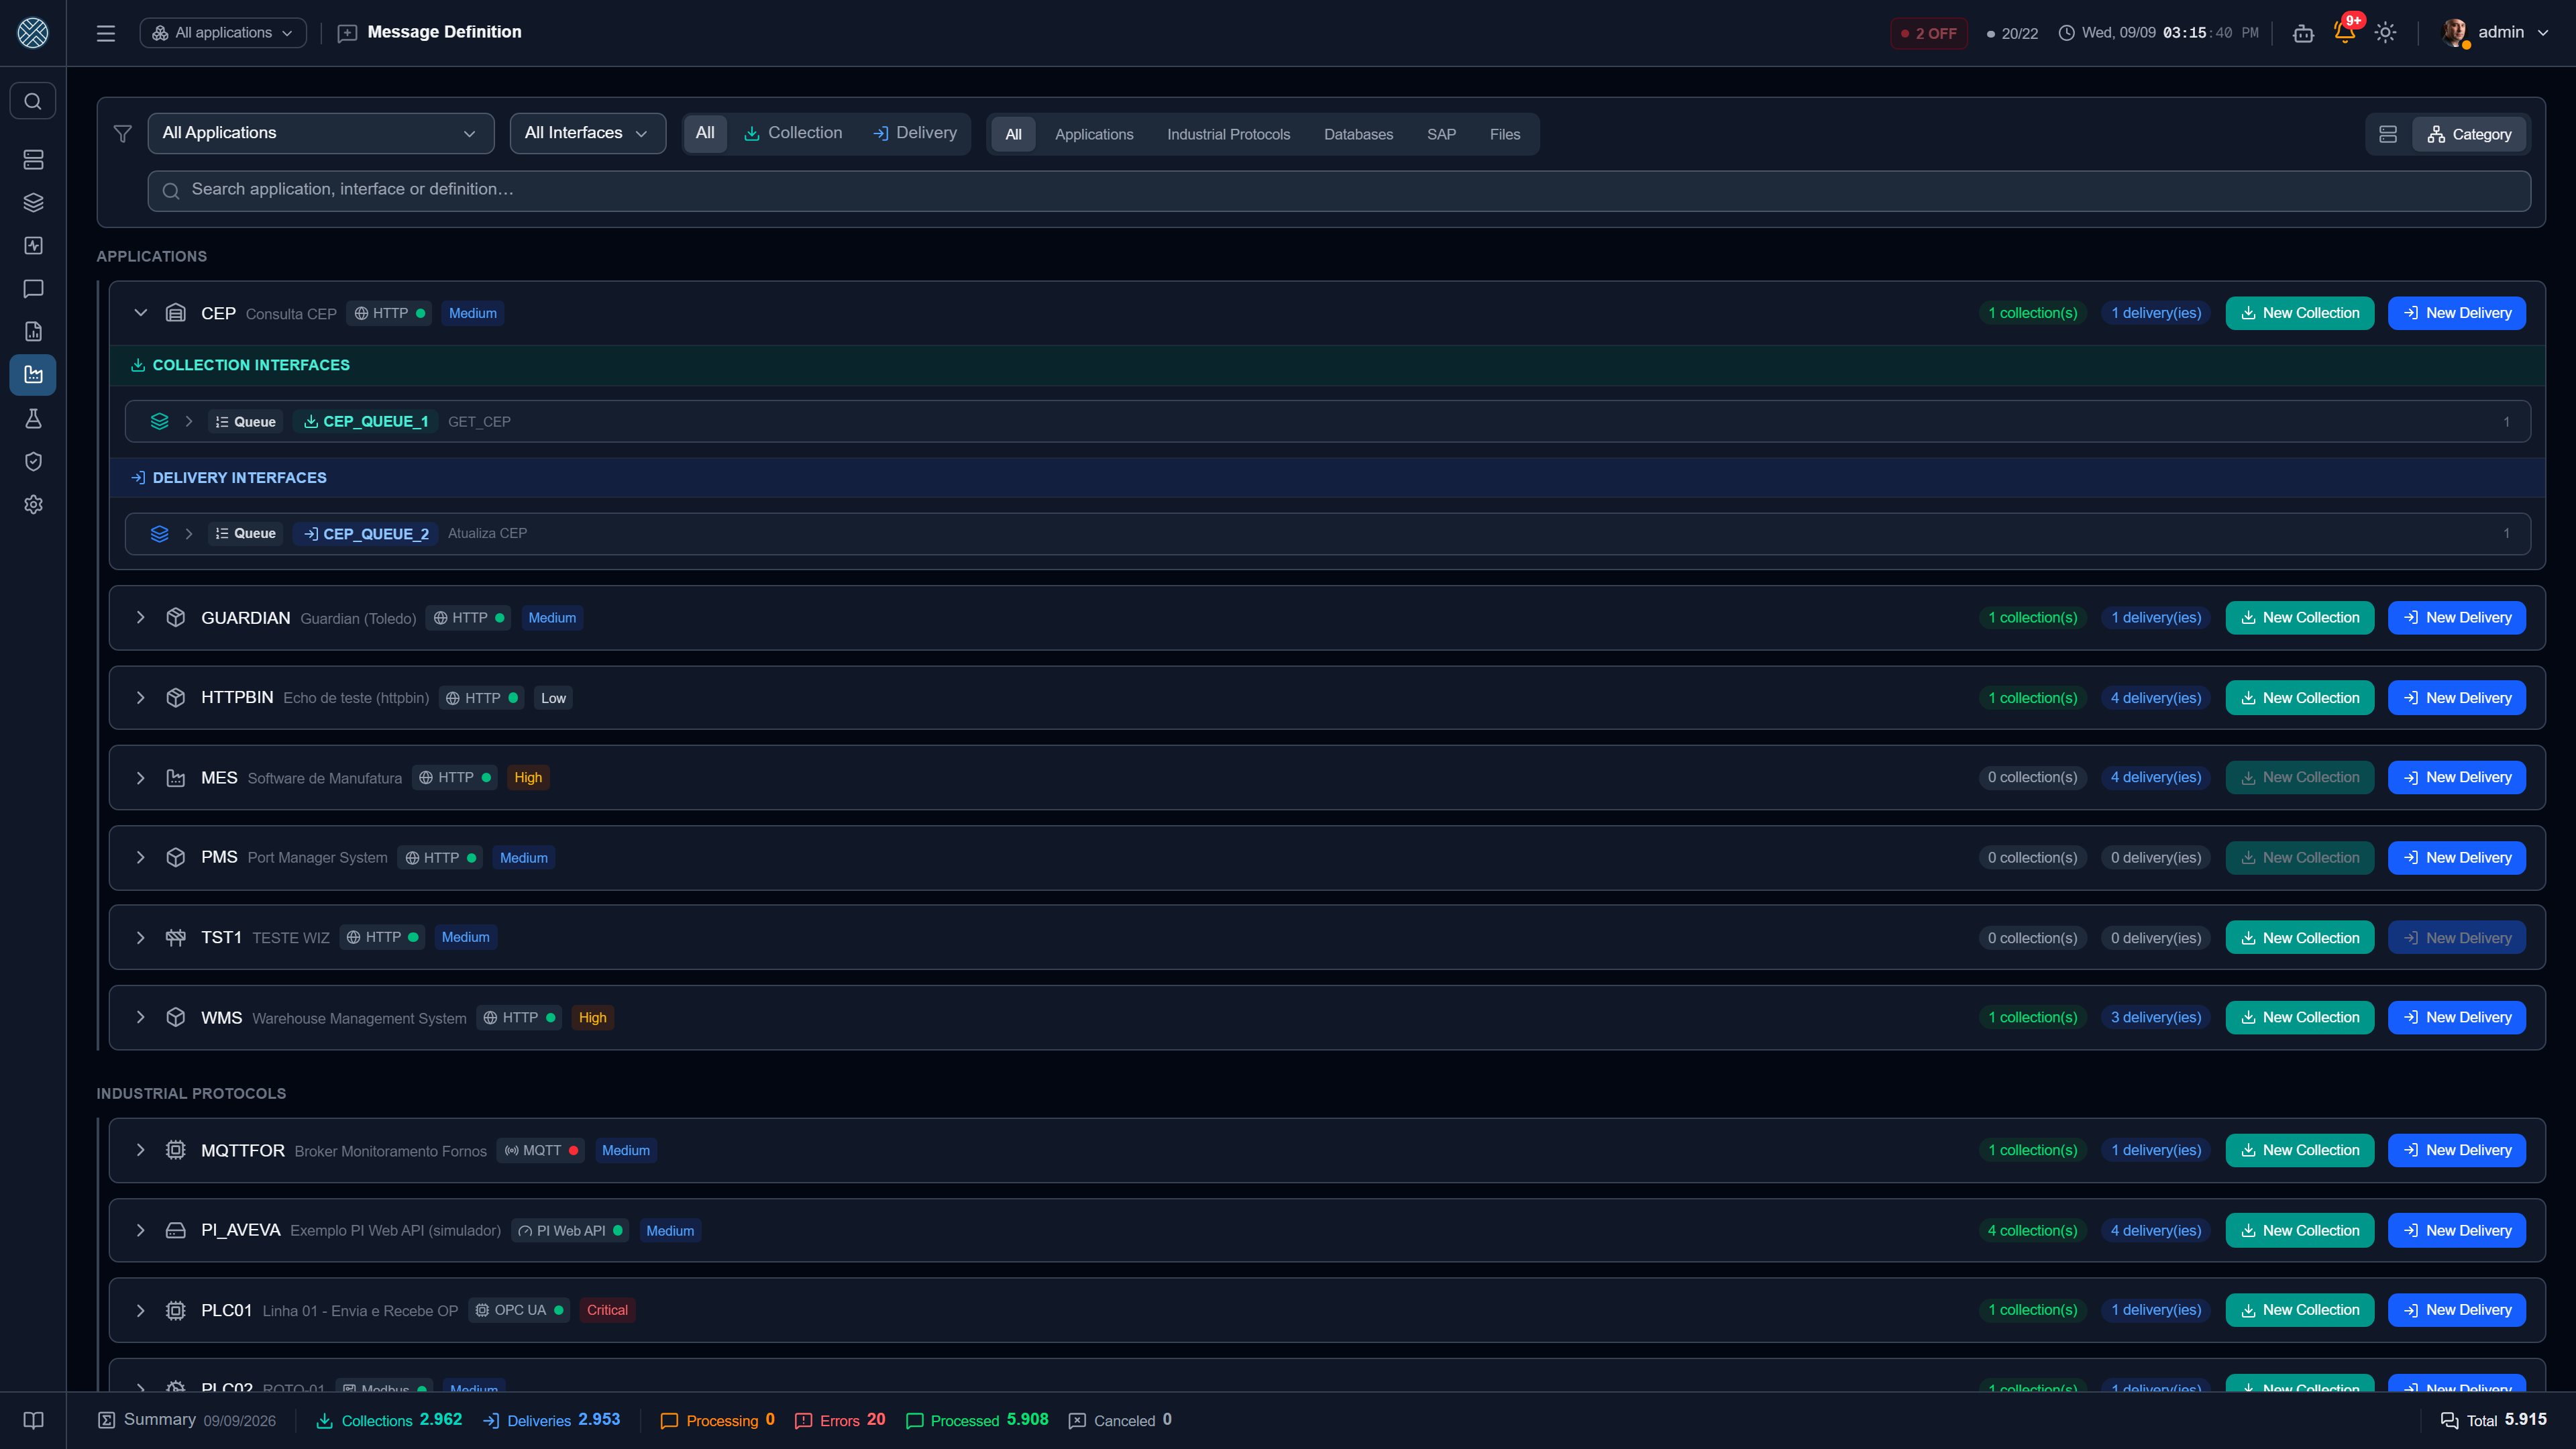Image resolution: width=2576 pixels, height=1449 pixels.
Task: Open the activity monitor sidebar icon
Action: tap(33, 246)
